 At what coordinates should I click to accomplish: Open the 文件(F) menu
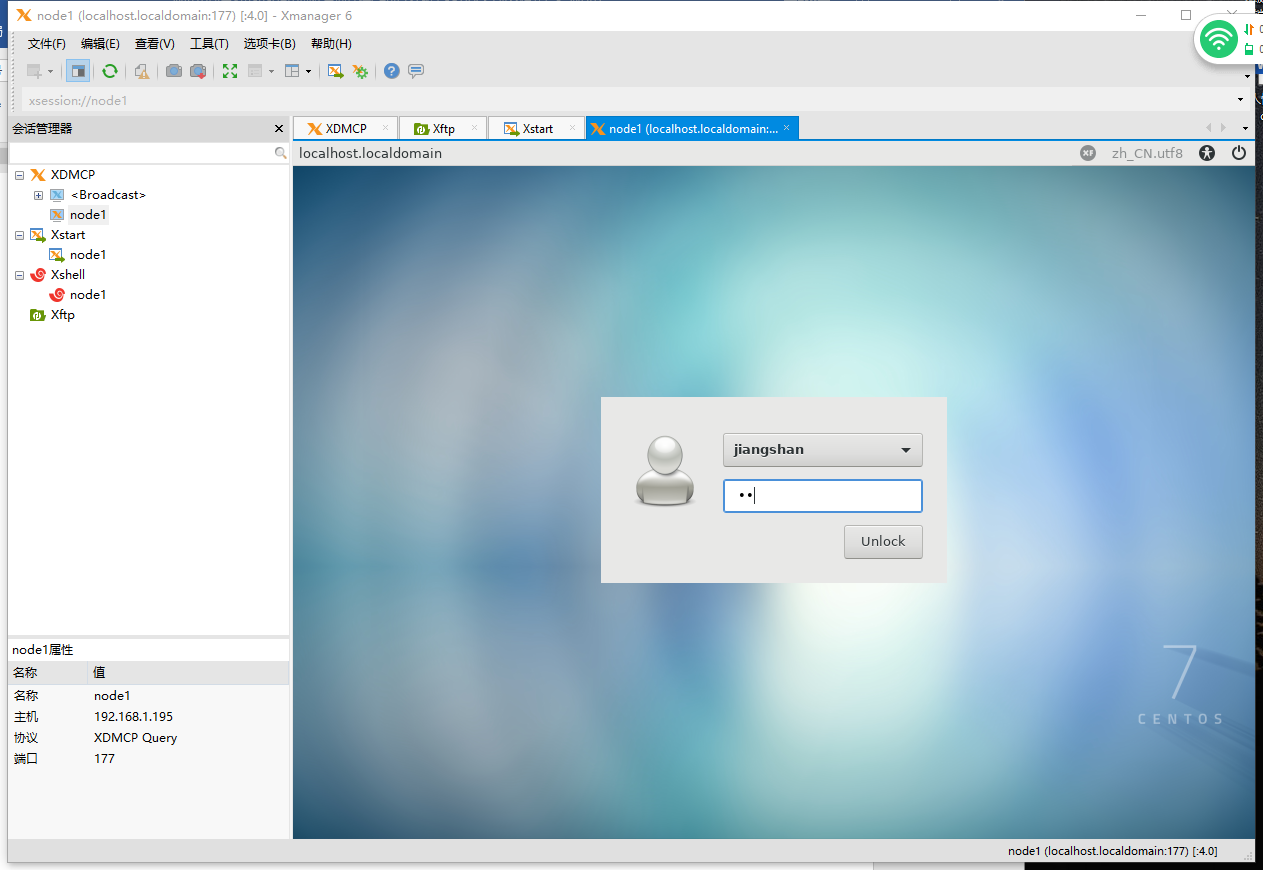point(46,44)
